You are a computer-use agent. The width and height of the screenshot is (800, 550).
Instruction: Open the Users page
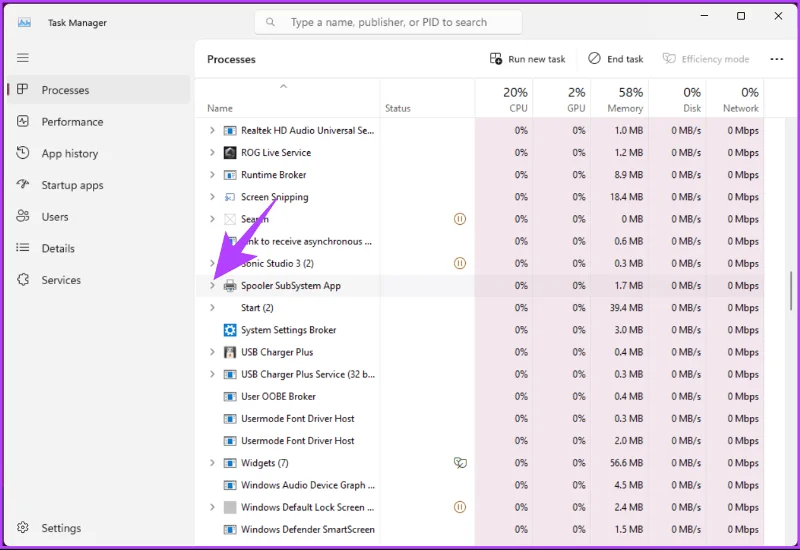pyautogui.click(x=98, y=216)
